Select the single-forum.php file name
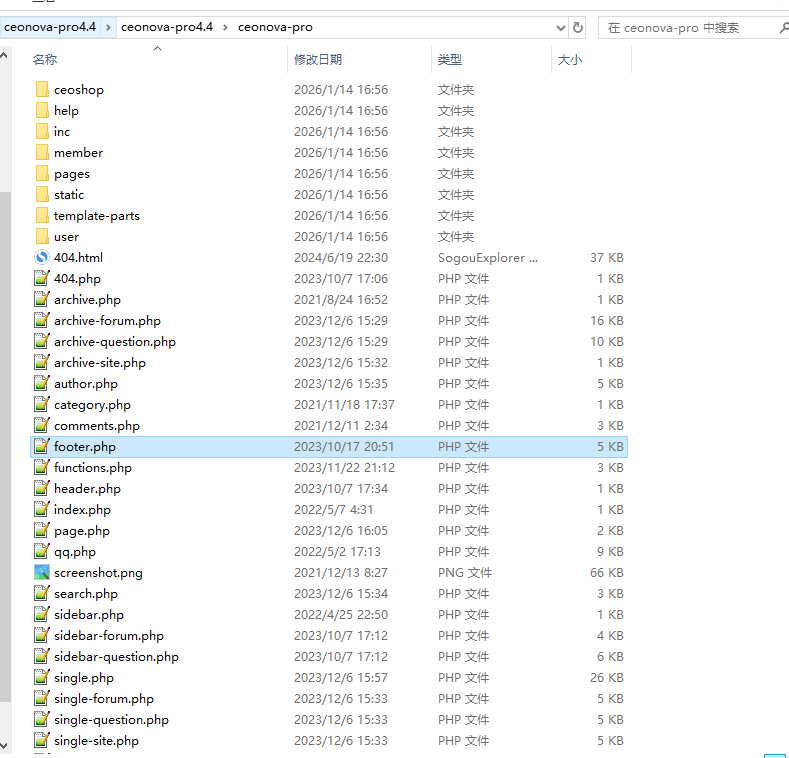The height and width of the screenshot is (758, 789). pos(104,699)
